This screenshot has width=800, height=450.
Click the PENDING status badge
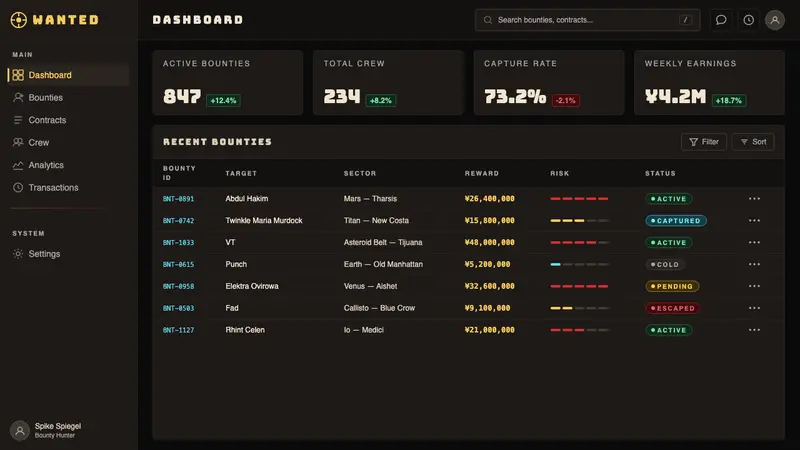(672, 286)
